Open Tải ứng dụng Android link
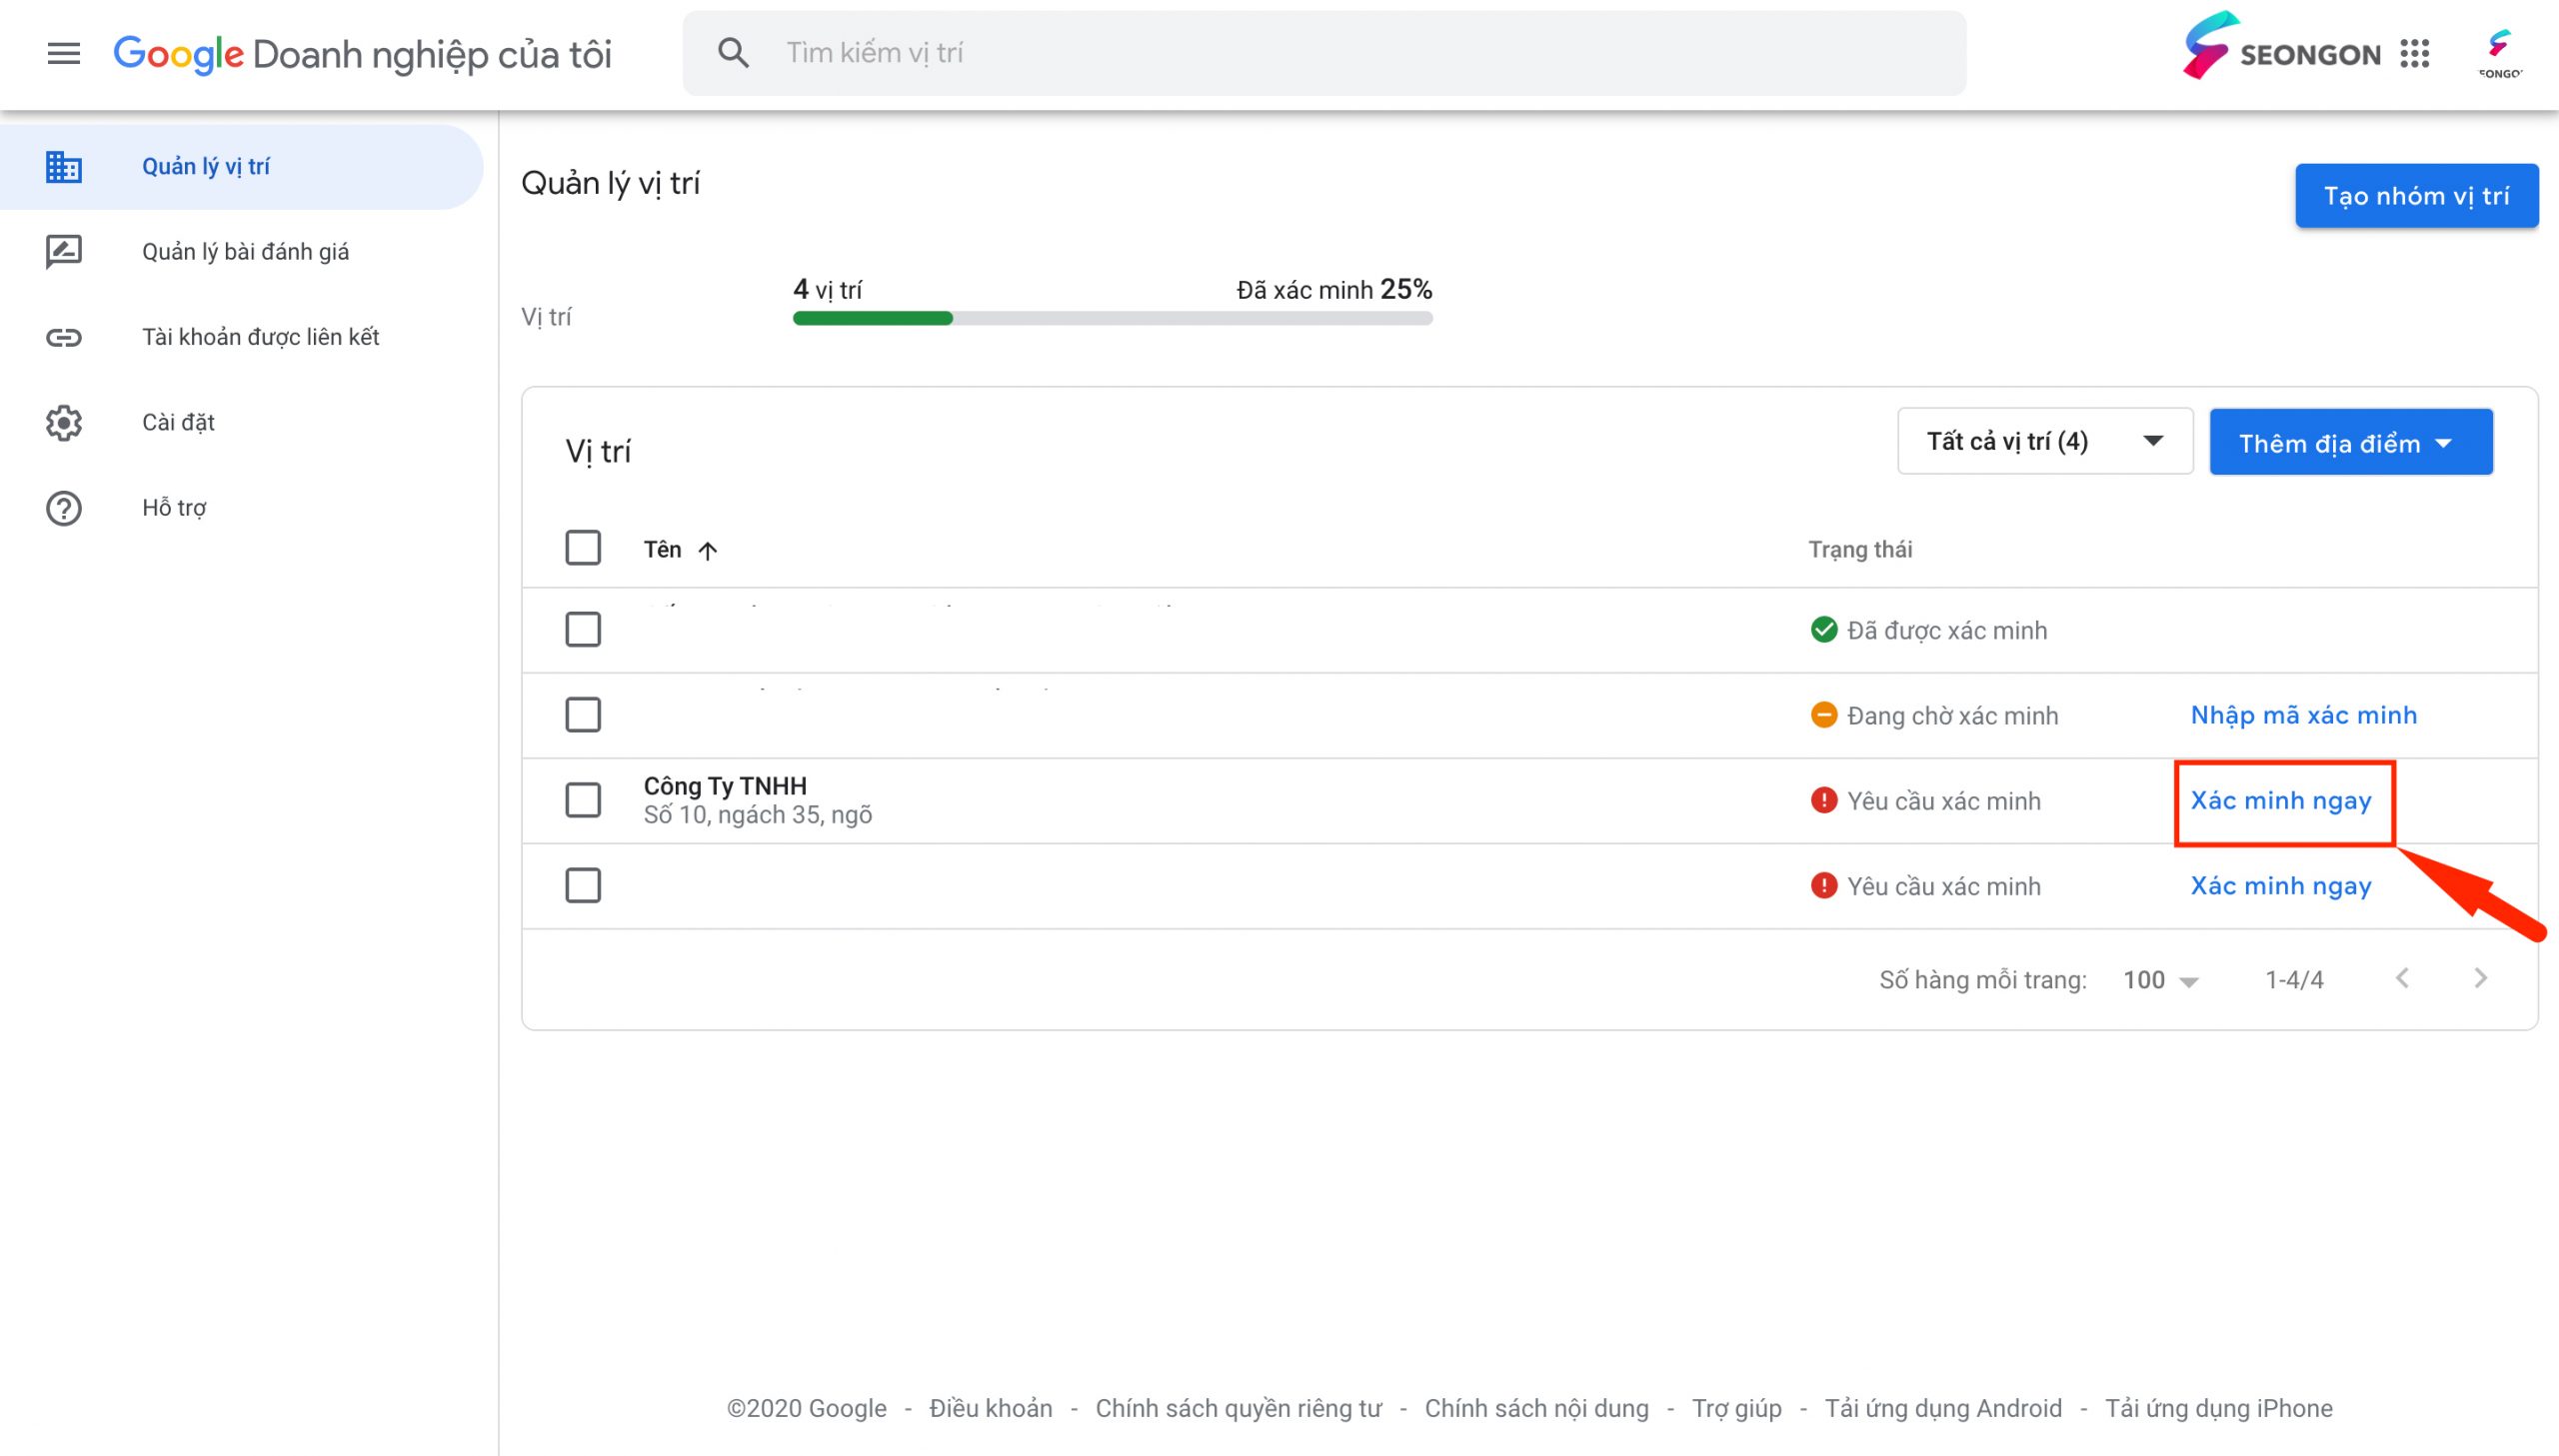 tap(1943, 1408)
